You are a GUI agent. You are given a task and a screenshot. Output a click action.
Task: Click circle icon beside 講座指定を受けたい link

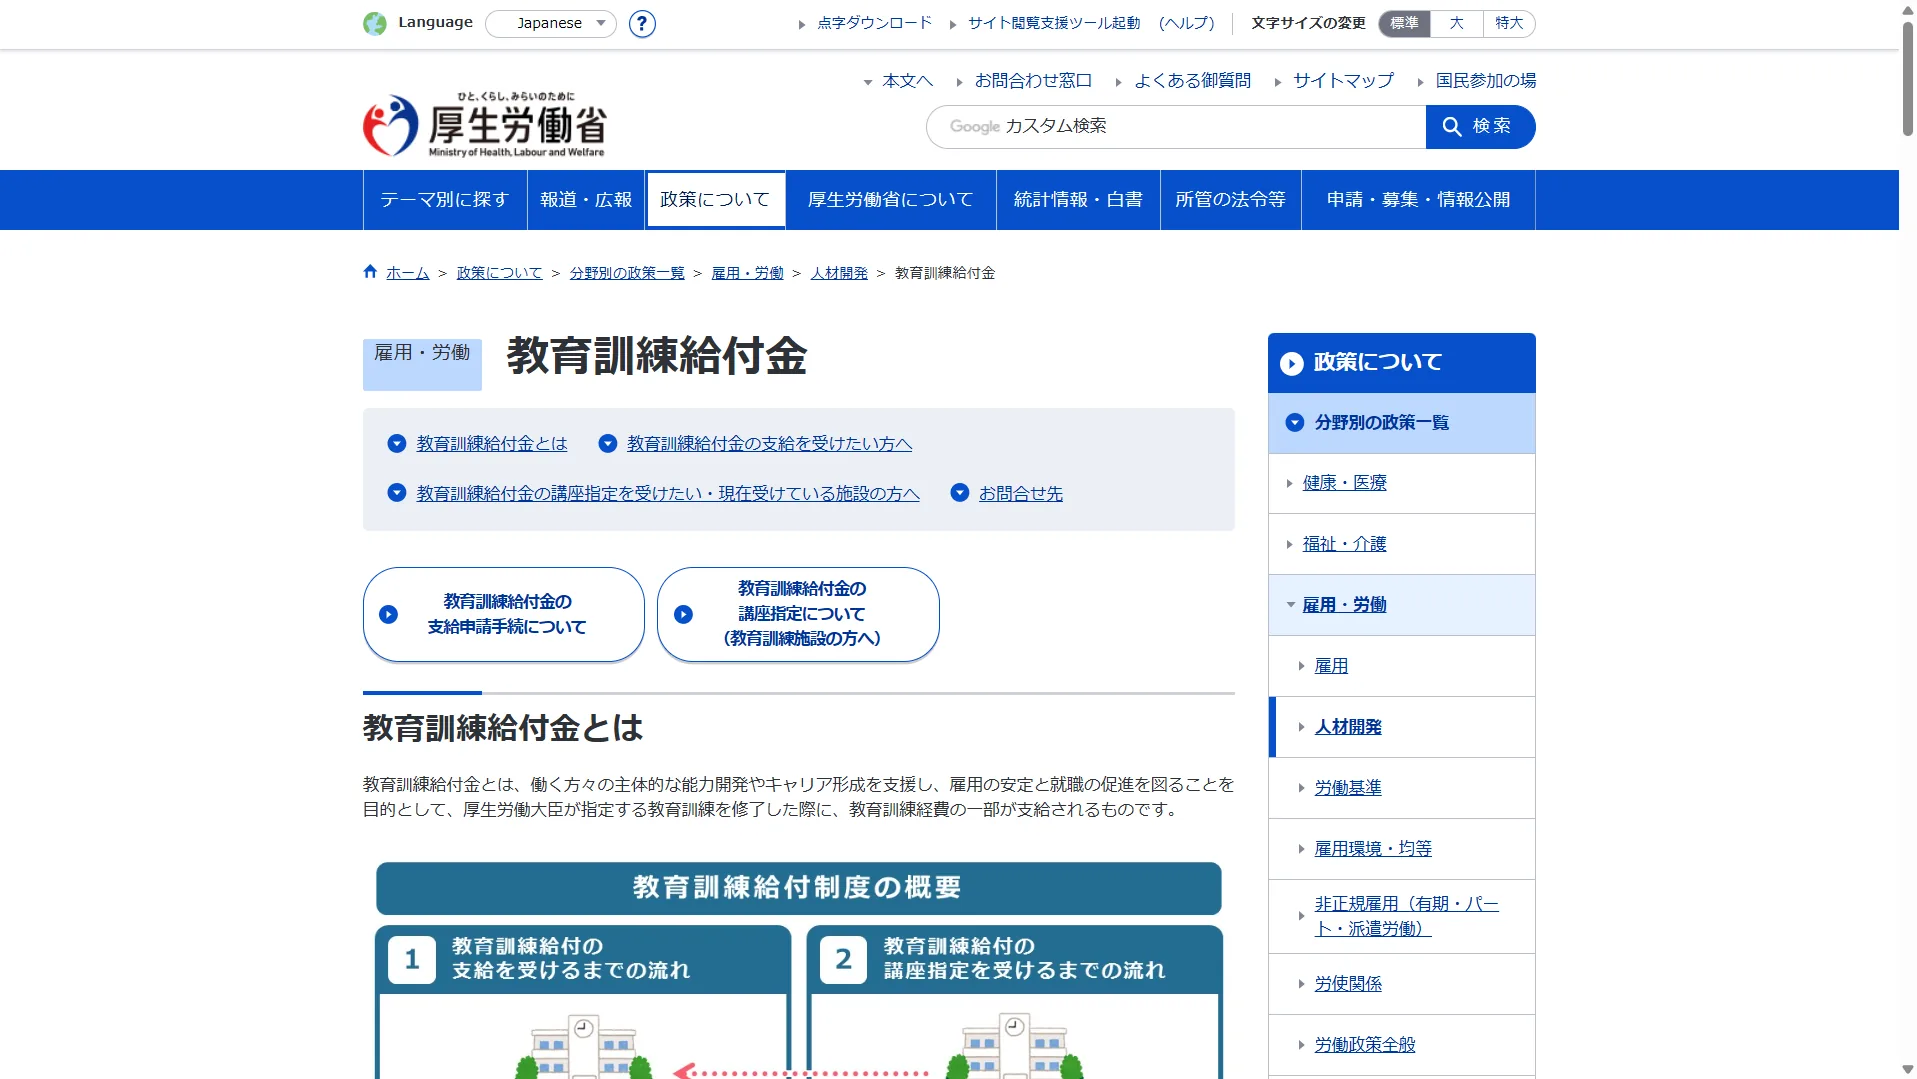pos(397,492)
